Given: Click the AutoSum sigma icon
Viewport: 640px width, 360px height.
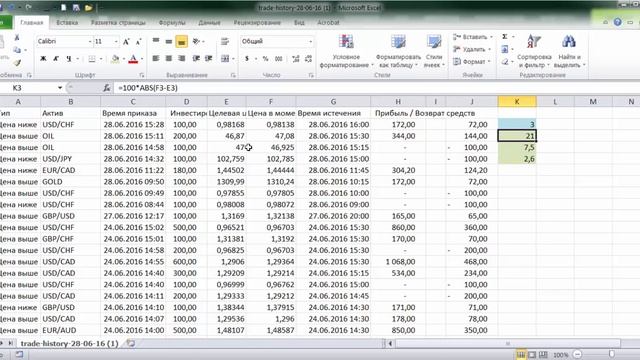Looking at the screenshot, I should [x=505, y=37].
